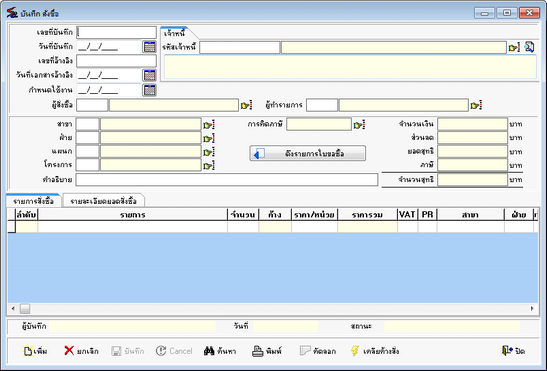Click พิมพ์ printer button
547x371 pixels.
tap(267, 351)
